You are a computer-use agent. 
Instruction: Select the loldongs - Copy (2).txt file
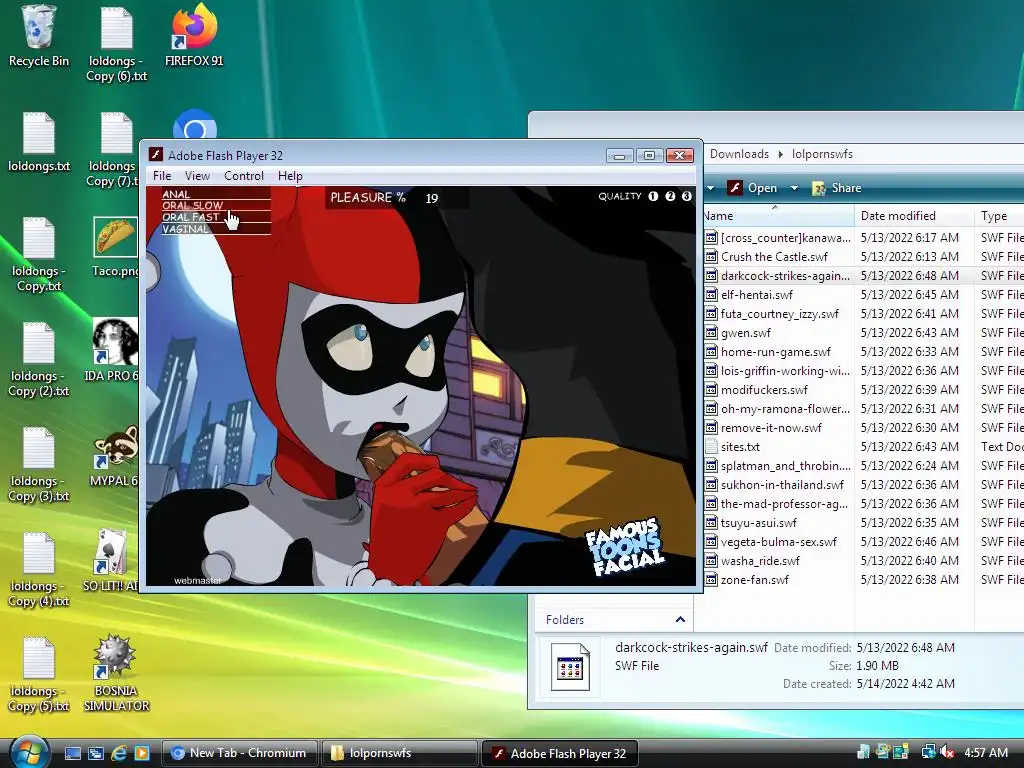coord(39,359)
